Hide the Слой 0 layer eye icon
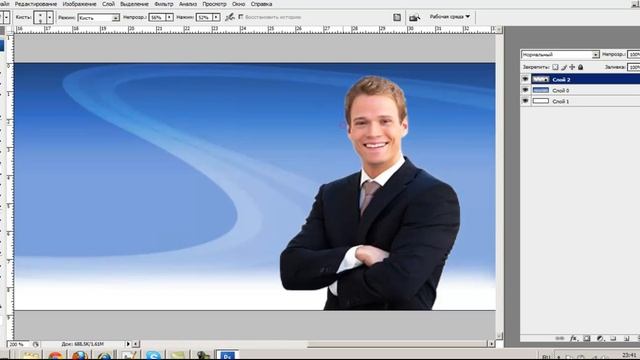 point(526,90)
